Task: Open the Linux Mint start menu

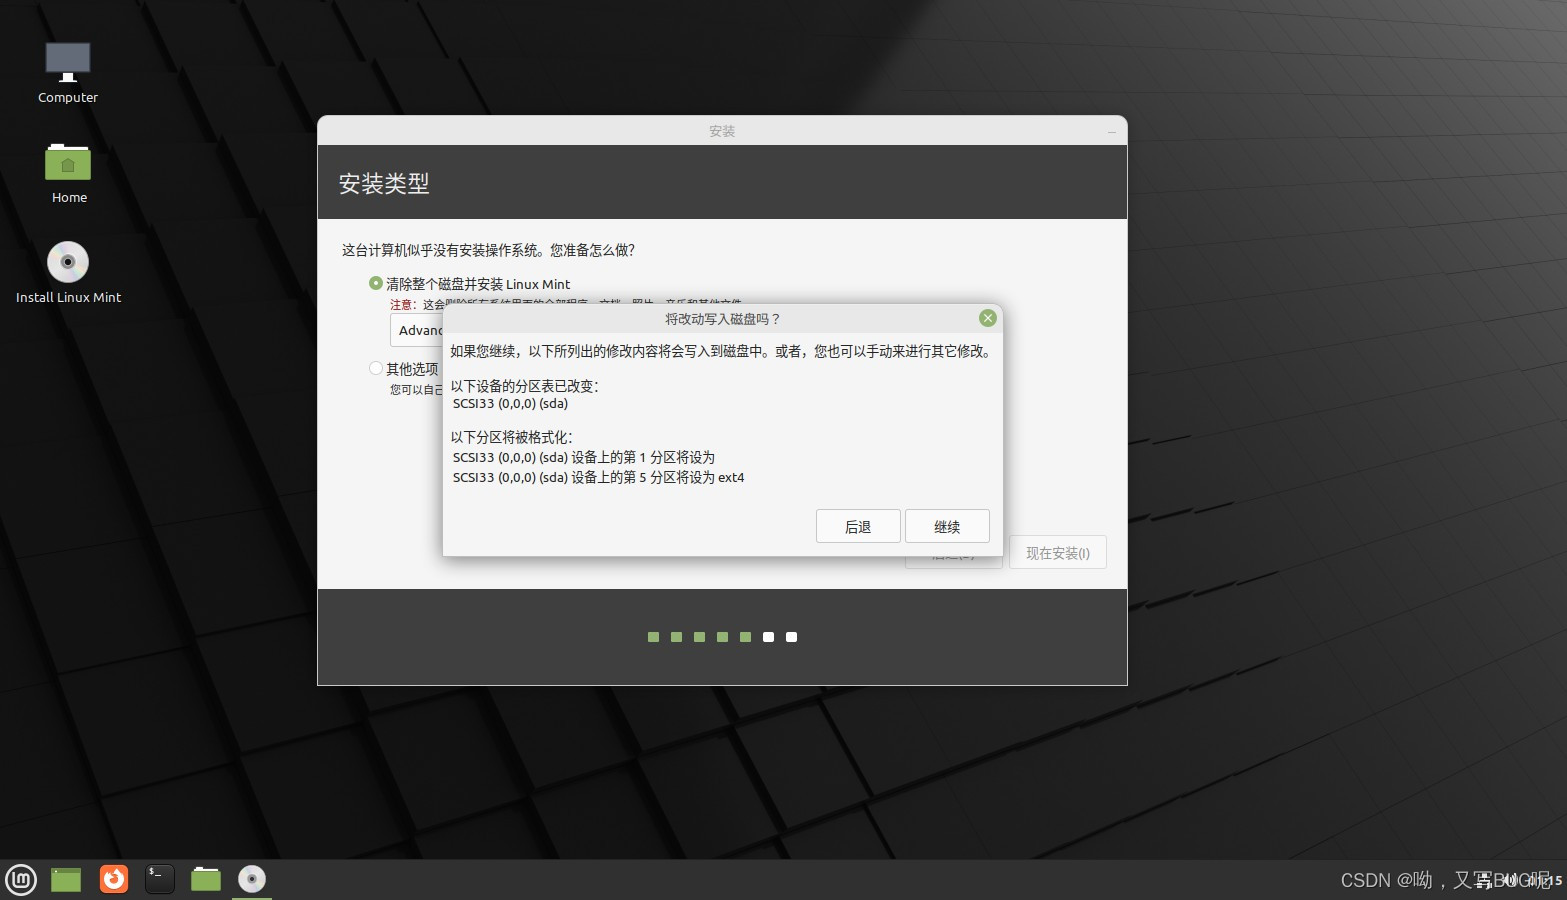Action: (x=20, y=879)
